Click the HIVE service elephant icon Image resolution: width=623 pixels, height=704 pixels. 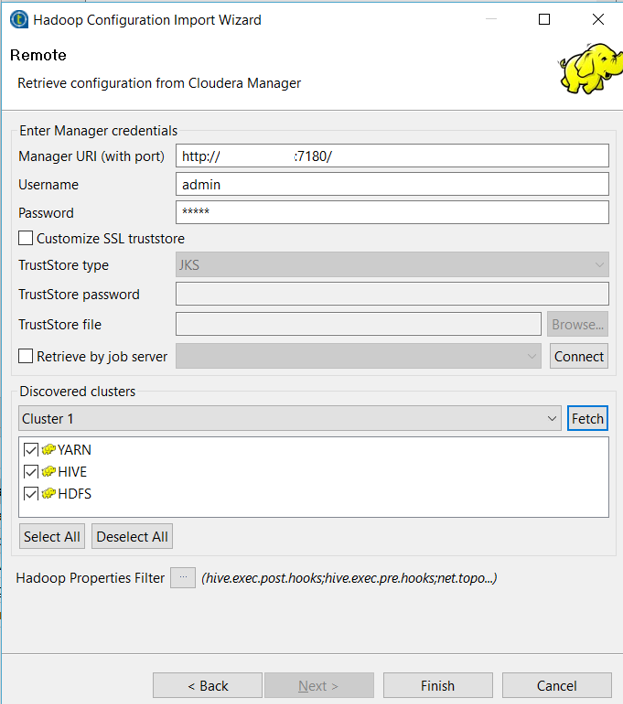(x=48, y=471)
